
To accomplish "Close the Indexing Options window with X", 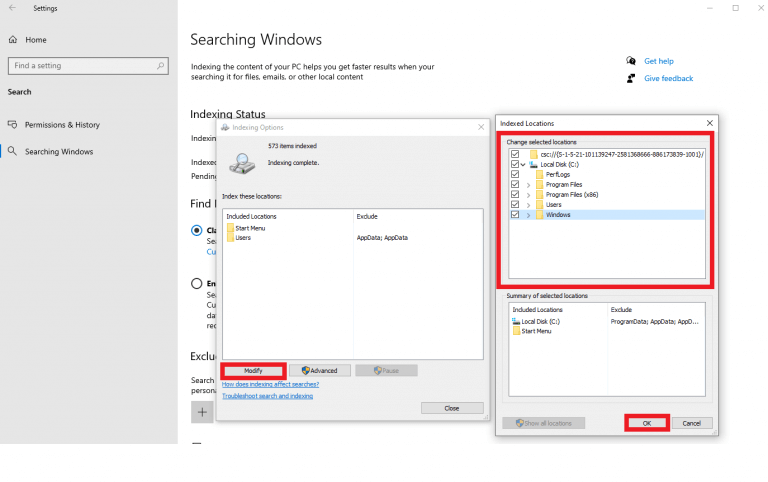I will (x=481, y=127).
